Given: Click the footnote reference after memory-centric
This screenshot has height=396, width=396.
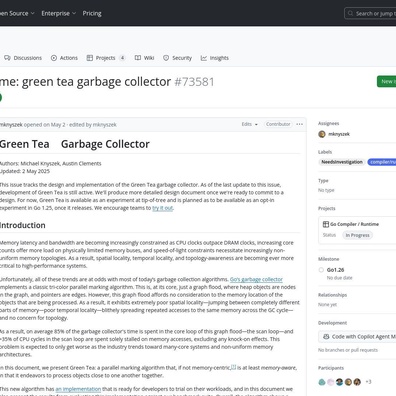Looking at the screenshot, I should click(x=233, y=367).
